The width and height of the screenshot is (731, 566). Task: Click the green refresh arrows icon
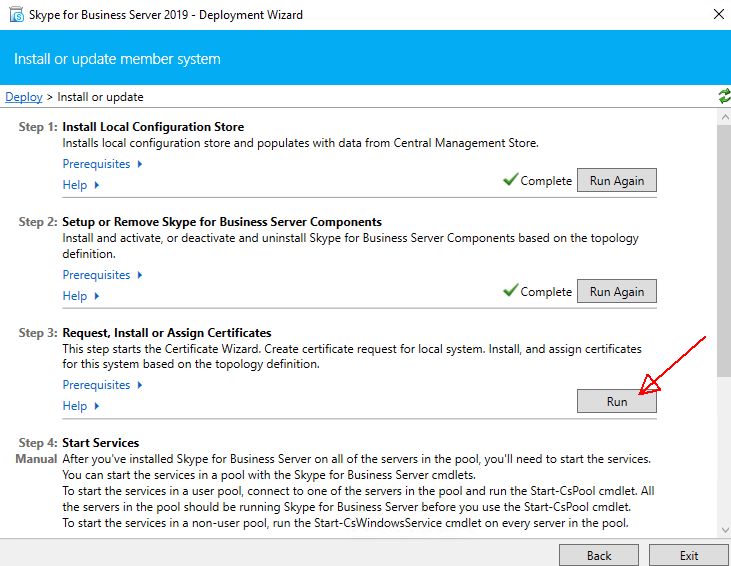point(724,97)
